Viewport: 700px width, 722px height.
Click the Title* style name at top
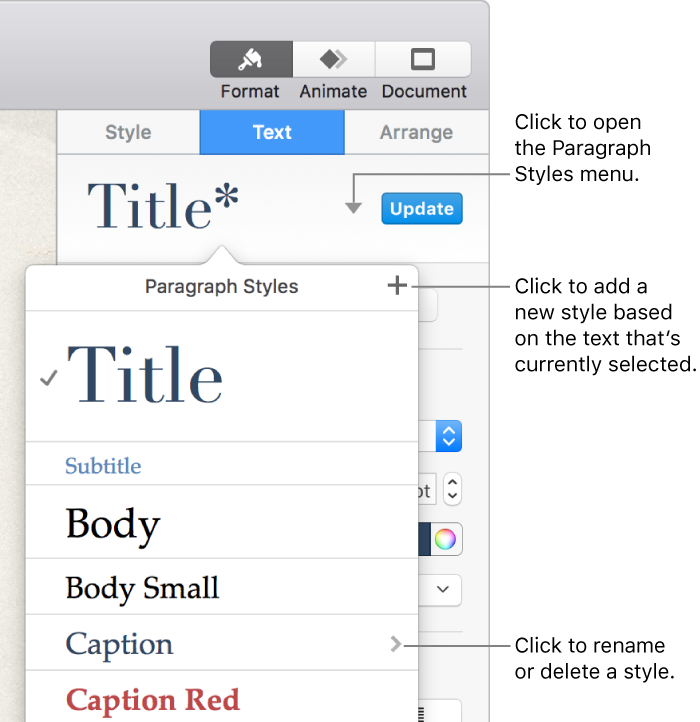point(163,206)
